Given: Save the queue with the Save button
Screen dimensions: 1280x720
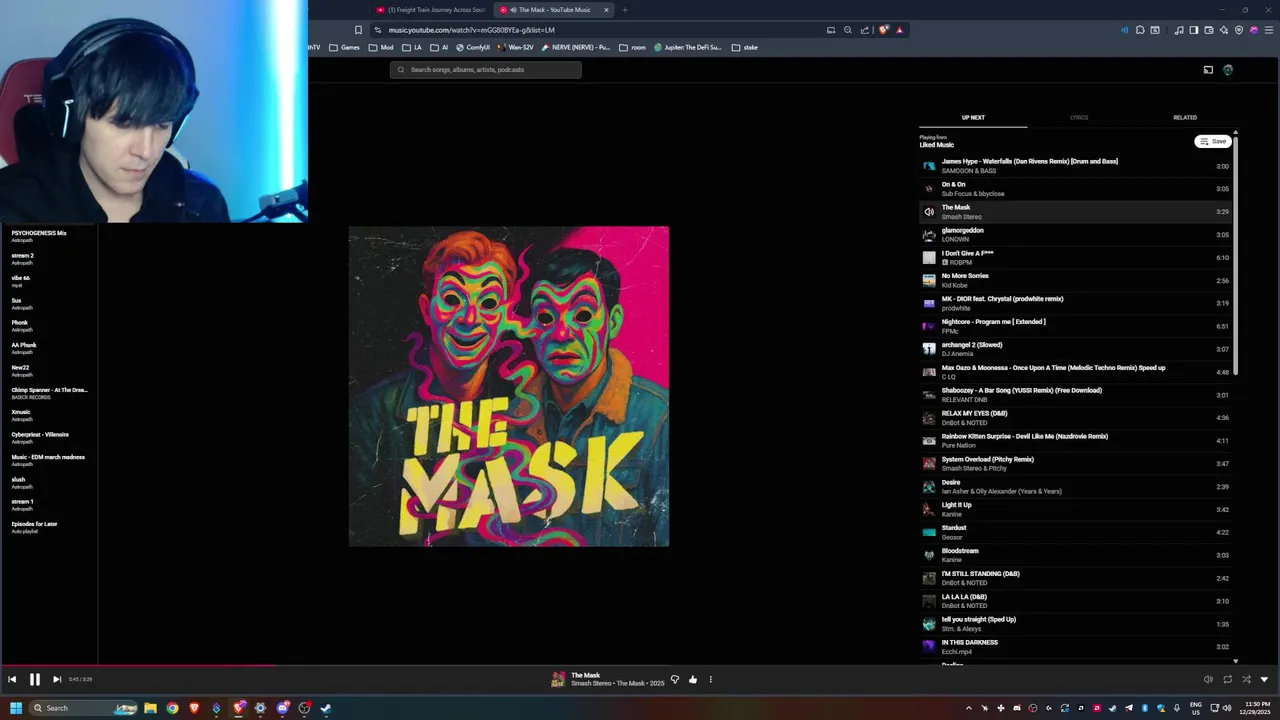Looking at the screenshot, I should (x=1213, y=141).
